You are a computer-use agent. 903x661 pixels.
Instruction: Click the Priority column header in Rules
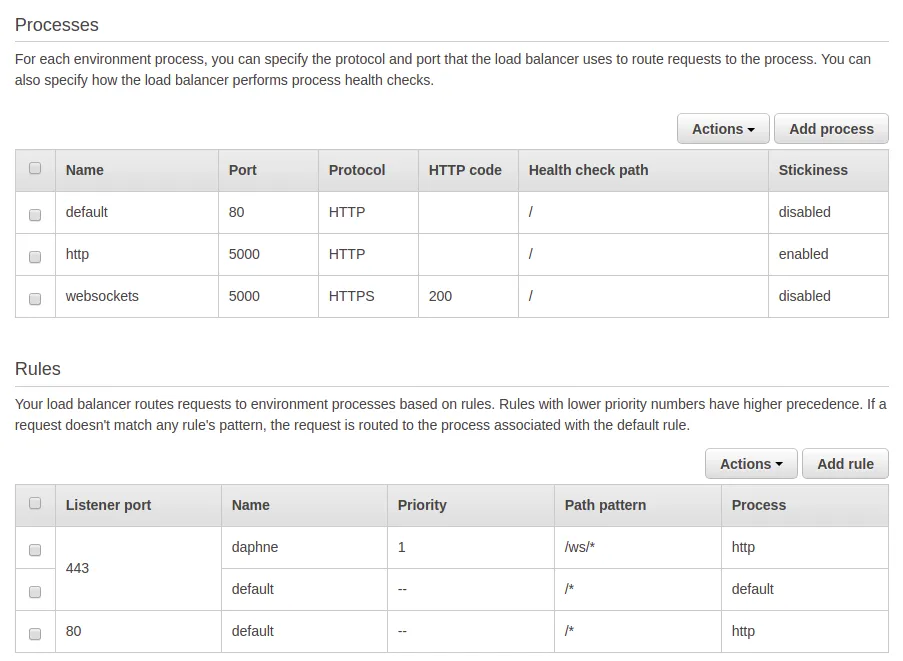click(x=422, y=505)
